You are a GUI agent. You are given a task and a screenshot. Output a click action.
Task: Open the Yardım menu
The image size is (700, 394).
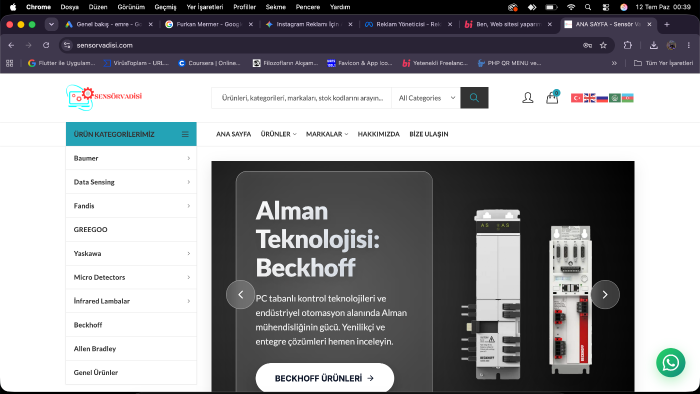pos(340,7)
